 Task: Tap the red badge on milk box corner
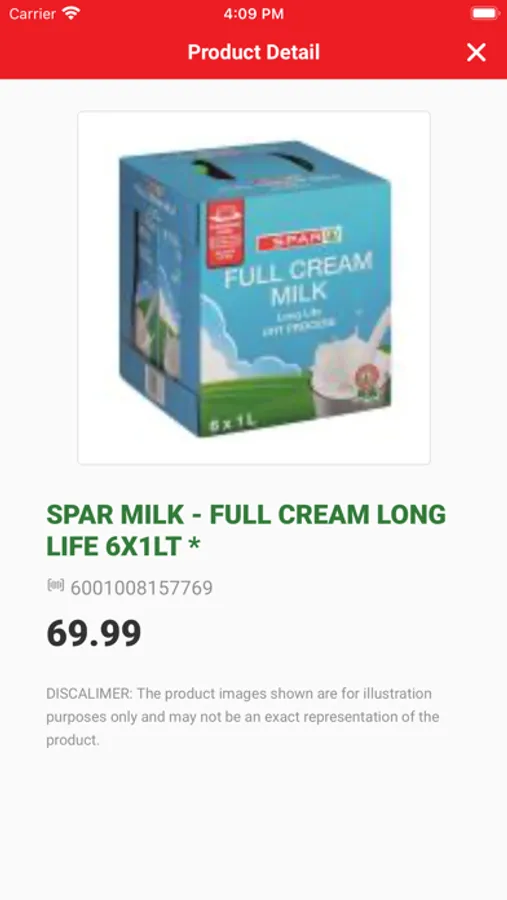[225, 232]
